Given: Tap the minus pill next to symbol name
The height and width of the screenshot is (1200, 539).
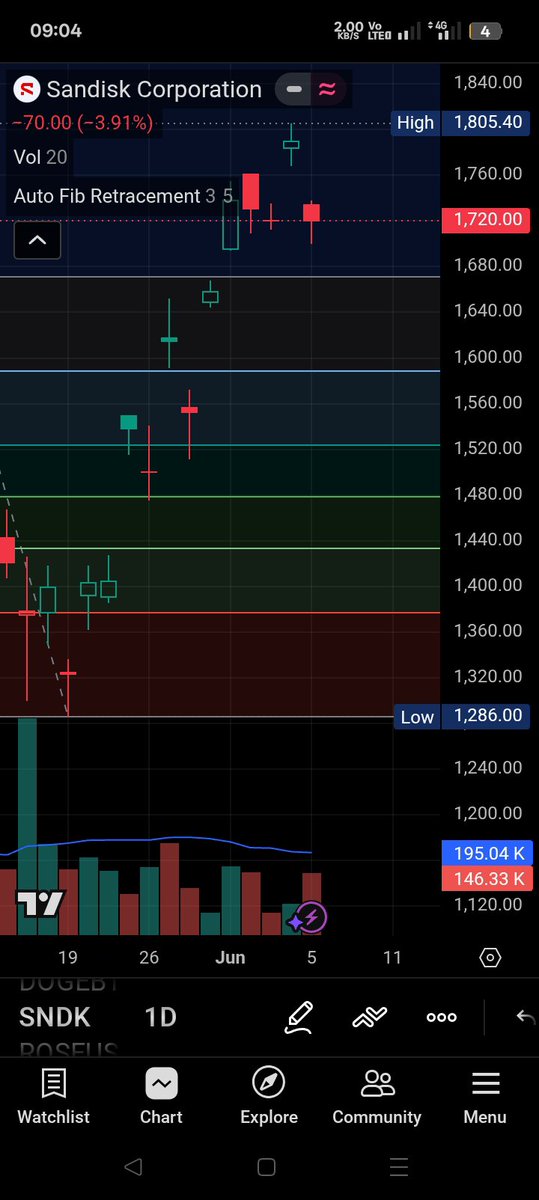Looking at the screenshot, I should [x=294, y=89].
